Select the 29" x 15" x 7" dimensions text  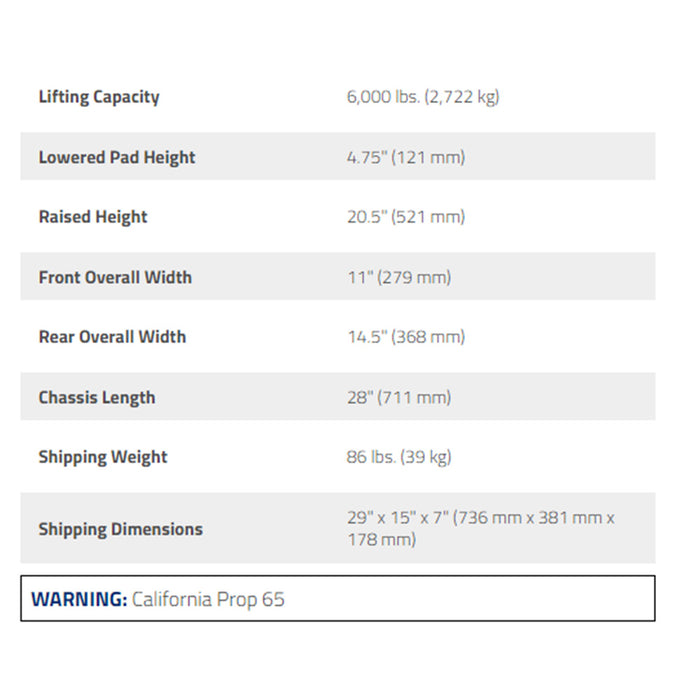[398, 518]
